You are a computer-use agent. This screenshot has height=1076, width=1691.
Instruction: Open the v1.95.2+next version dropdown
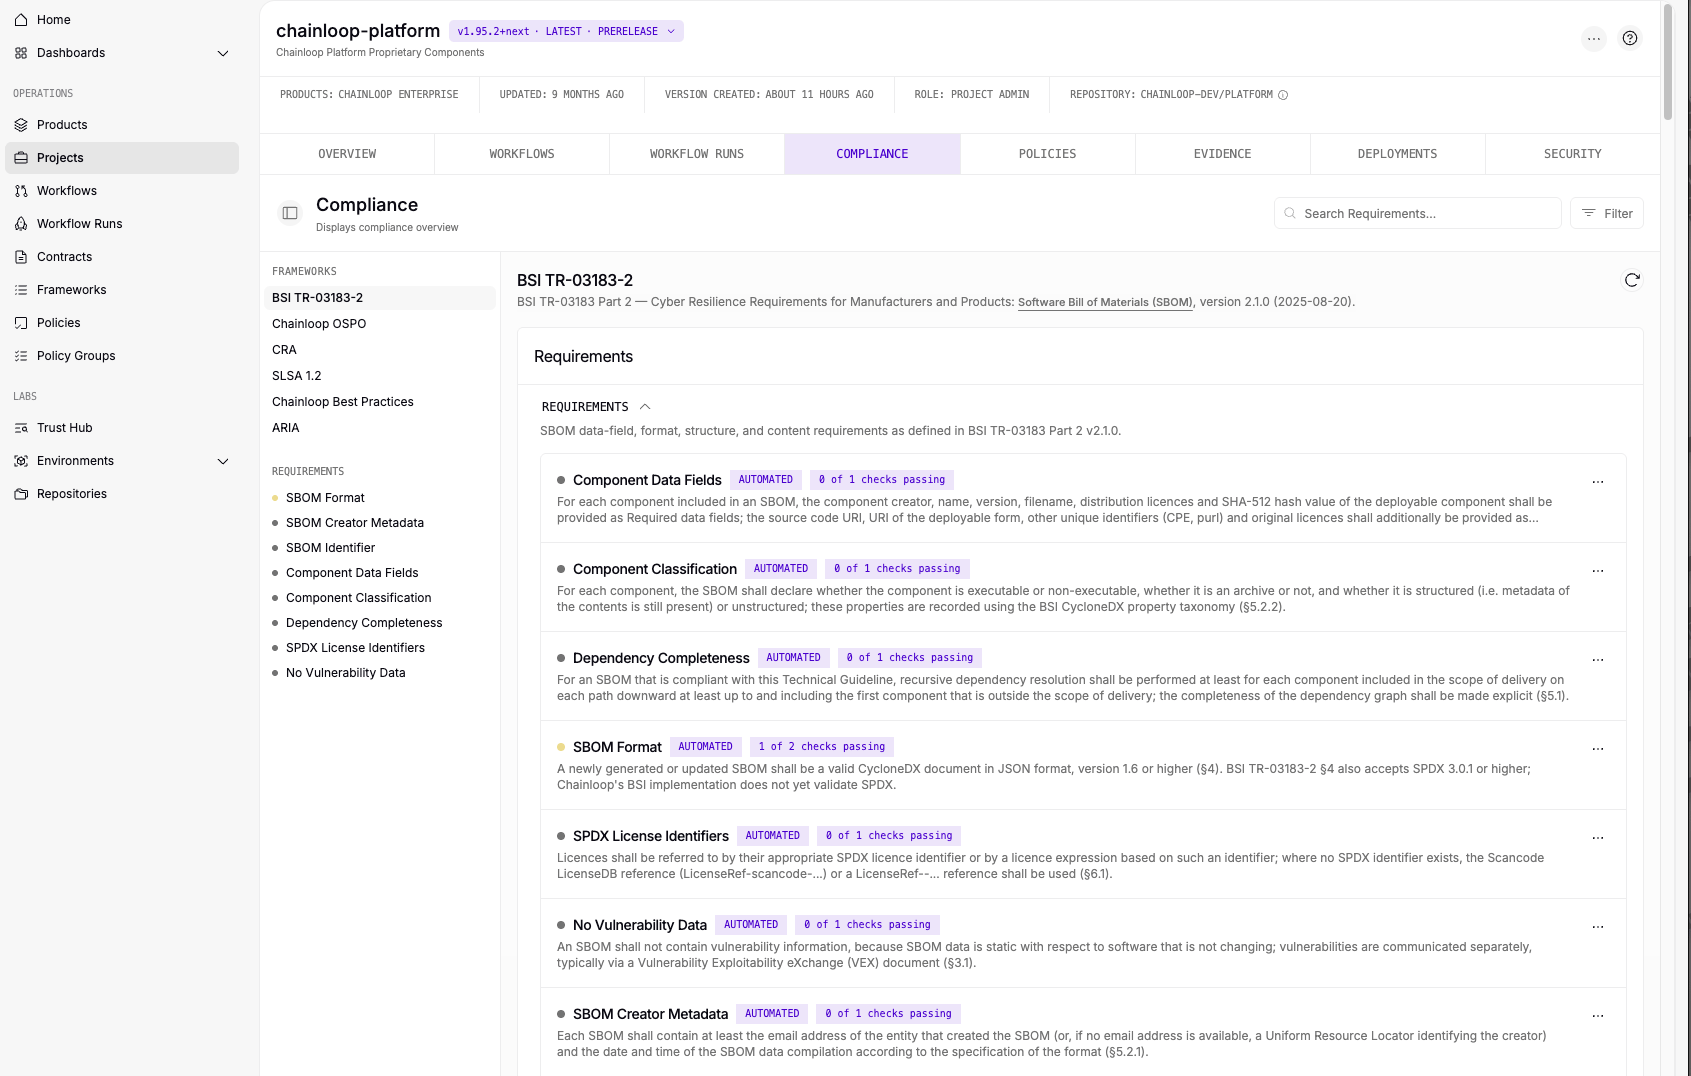[566, 31]
